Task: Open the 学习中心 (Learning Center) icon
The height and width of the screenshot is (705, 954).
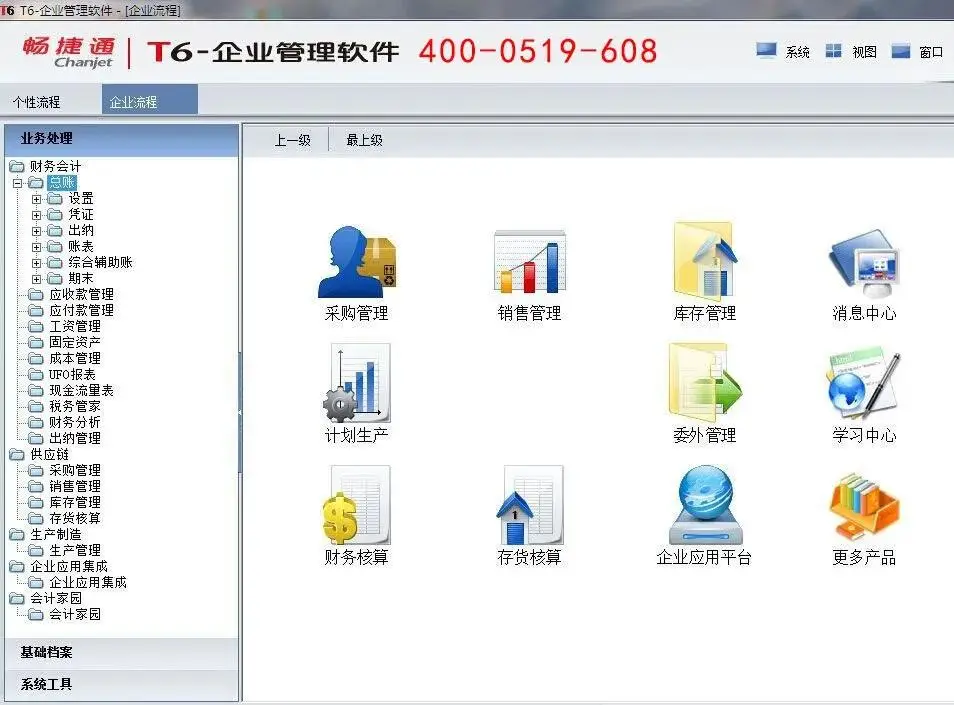Action: click(863, 385)
